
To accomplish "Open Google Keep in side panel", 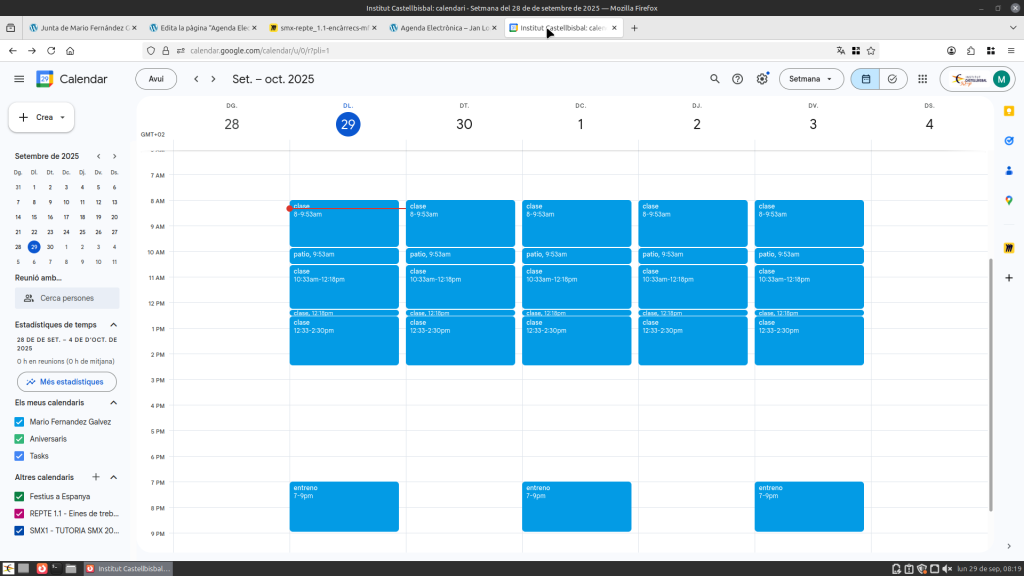I will click(1009, 111).
